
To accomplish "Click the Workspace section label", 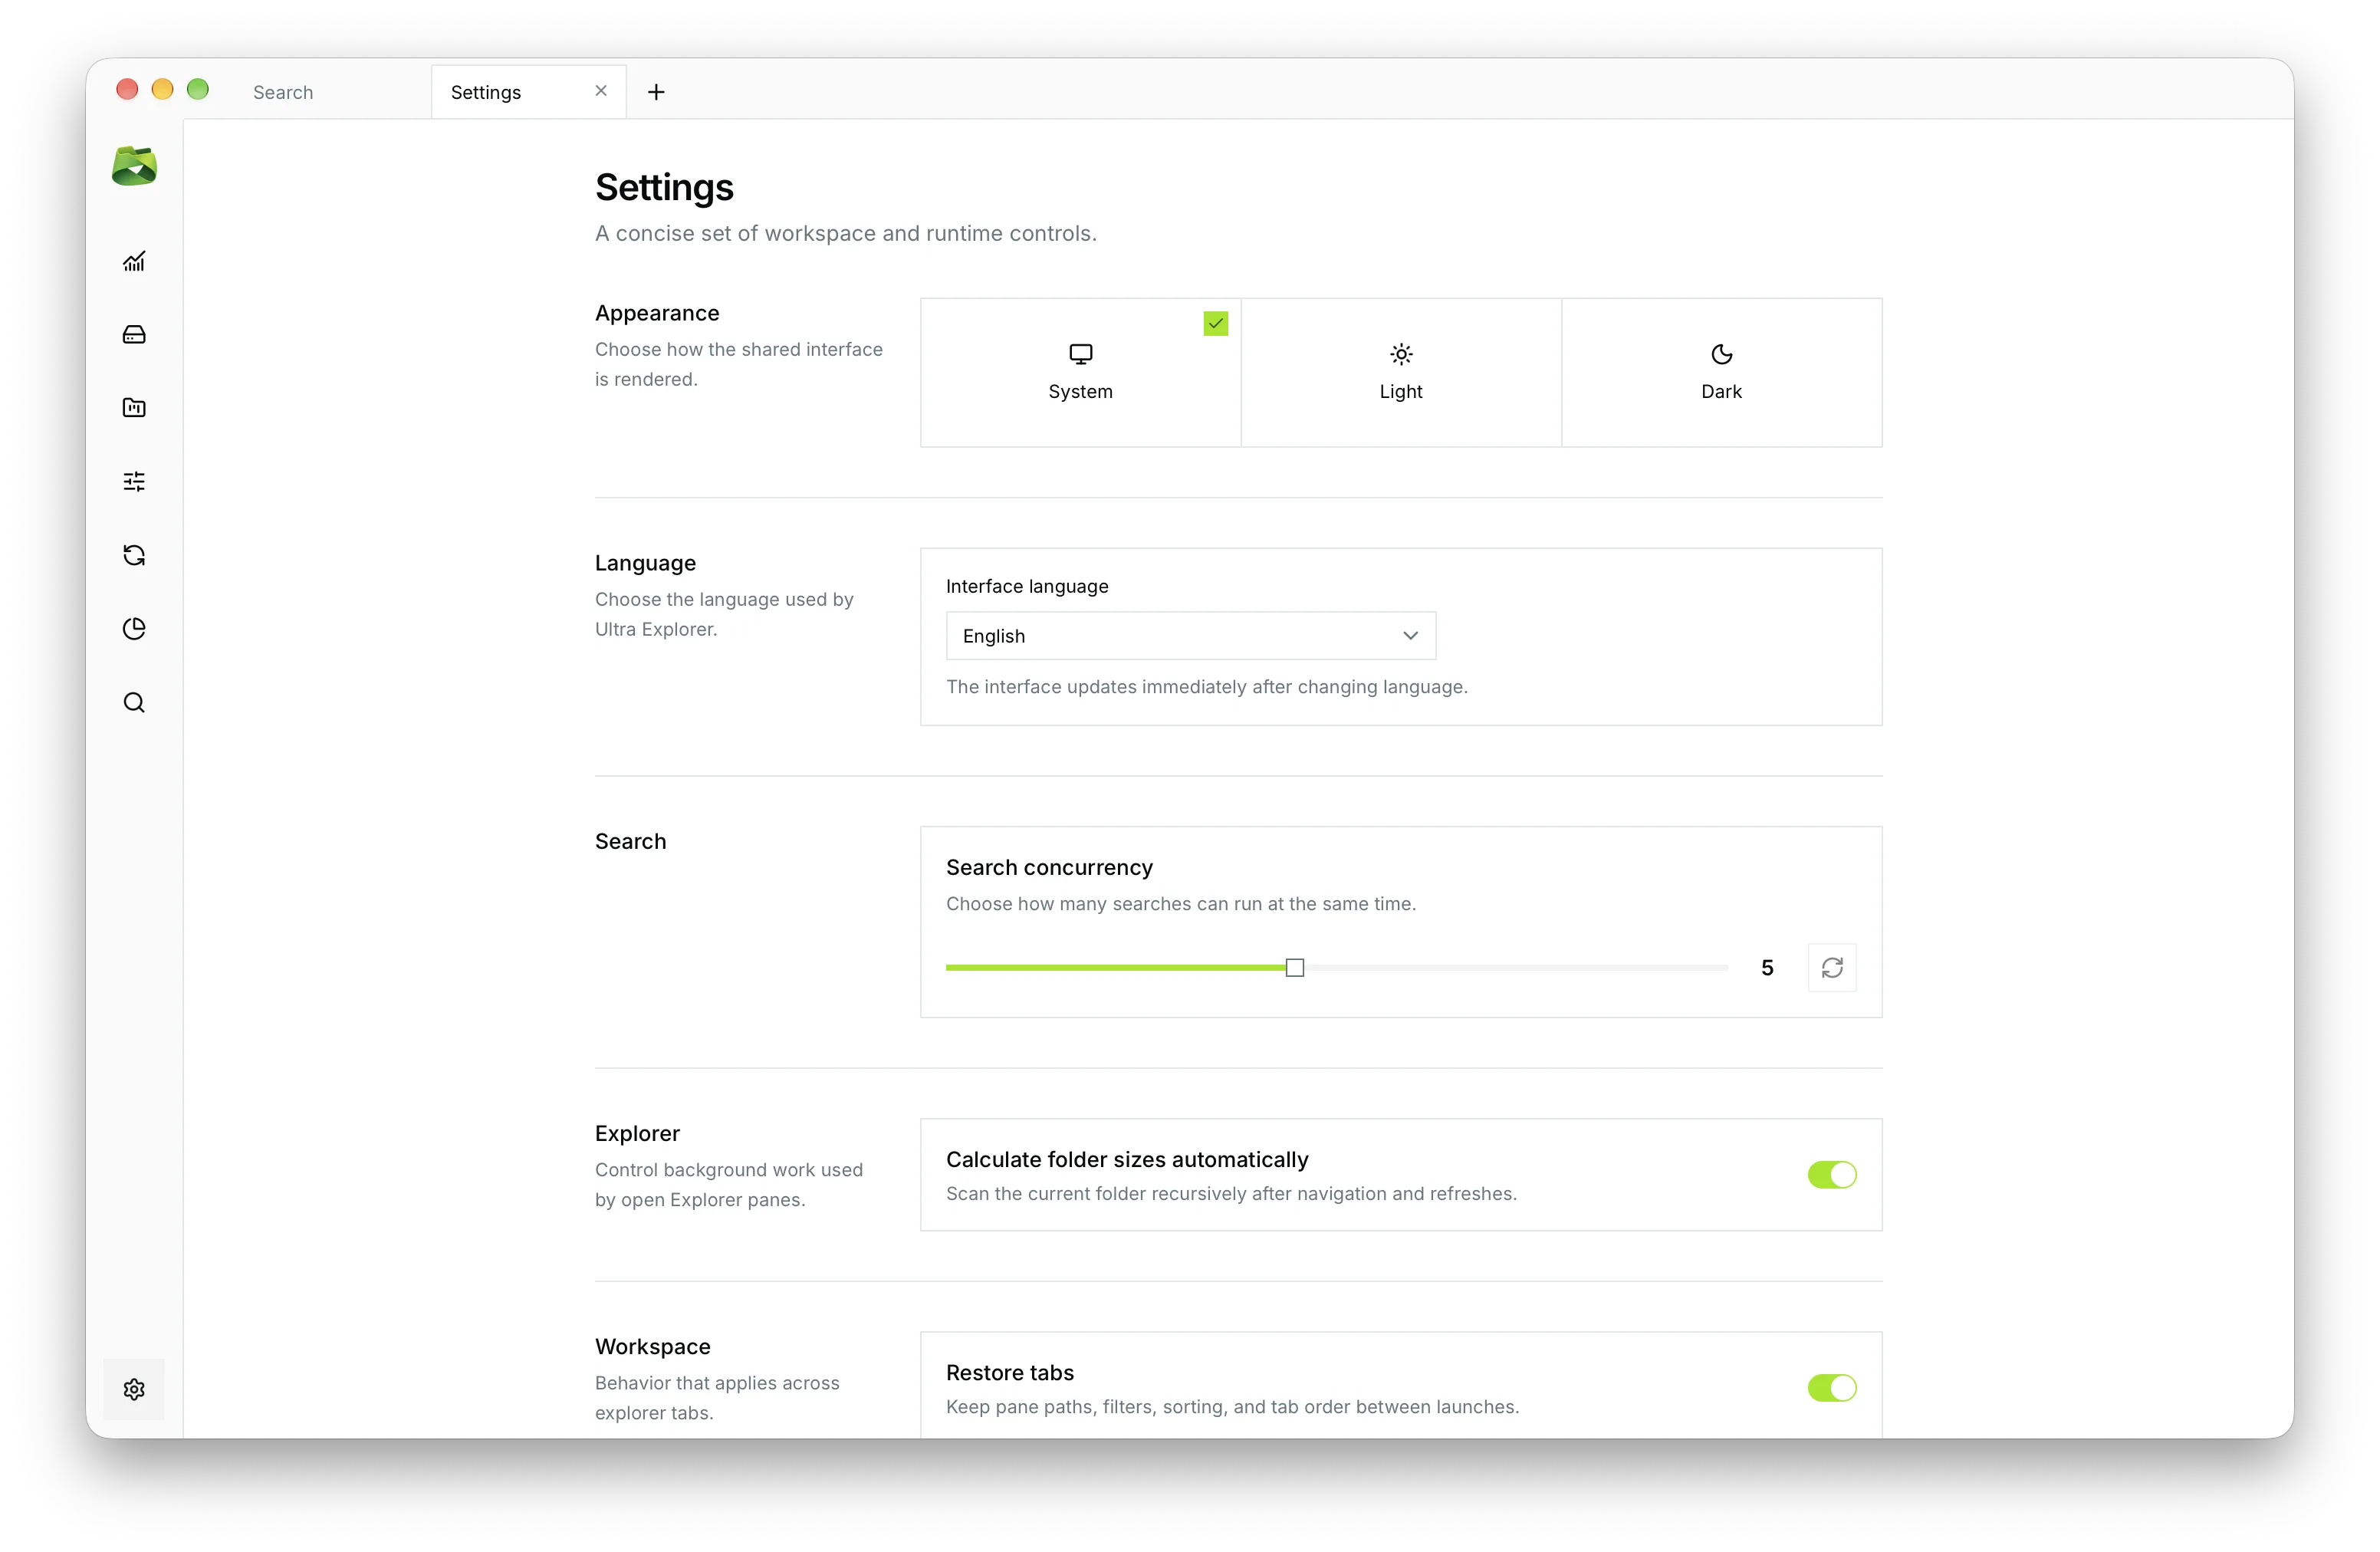I will 653,1346.
